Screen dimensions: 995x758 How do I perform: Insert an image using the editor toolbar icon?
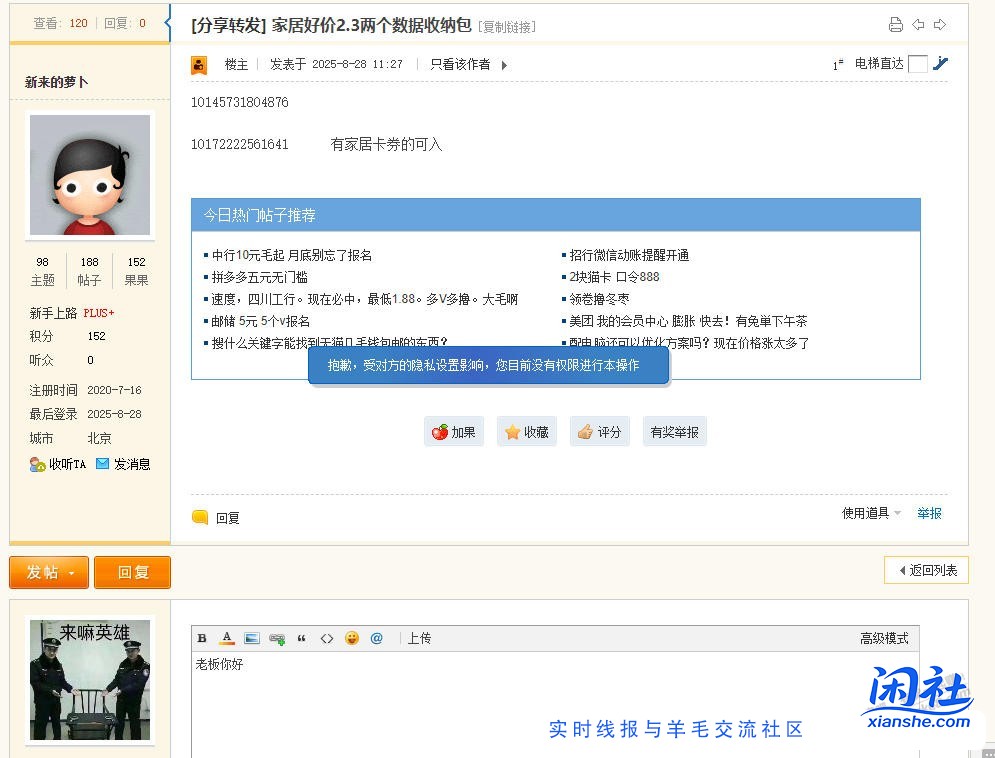coord(252,637)
